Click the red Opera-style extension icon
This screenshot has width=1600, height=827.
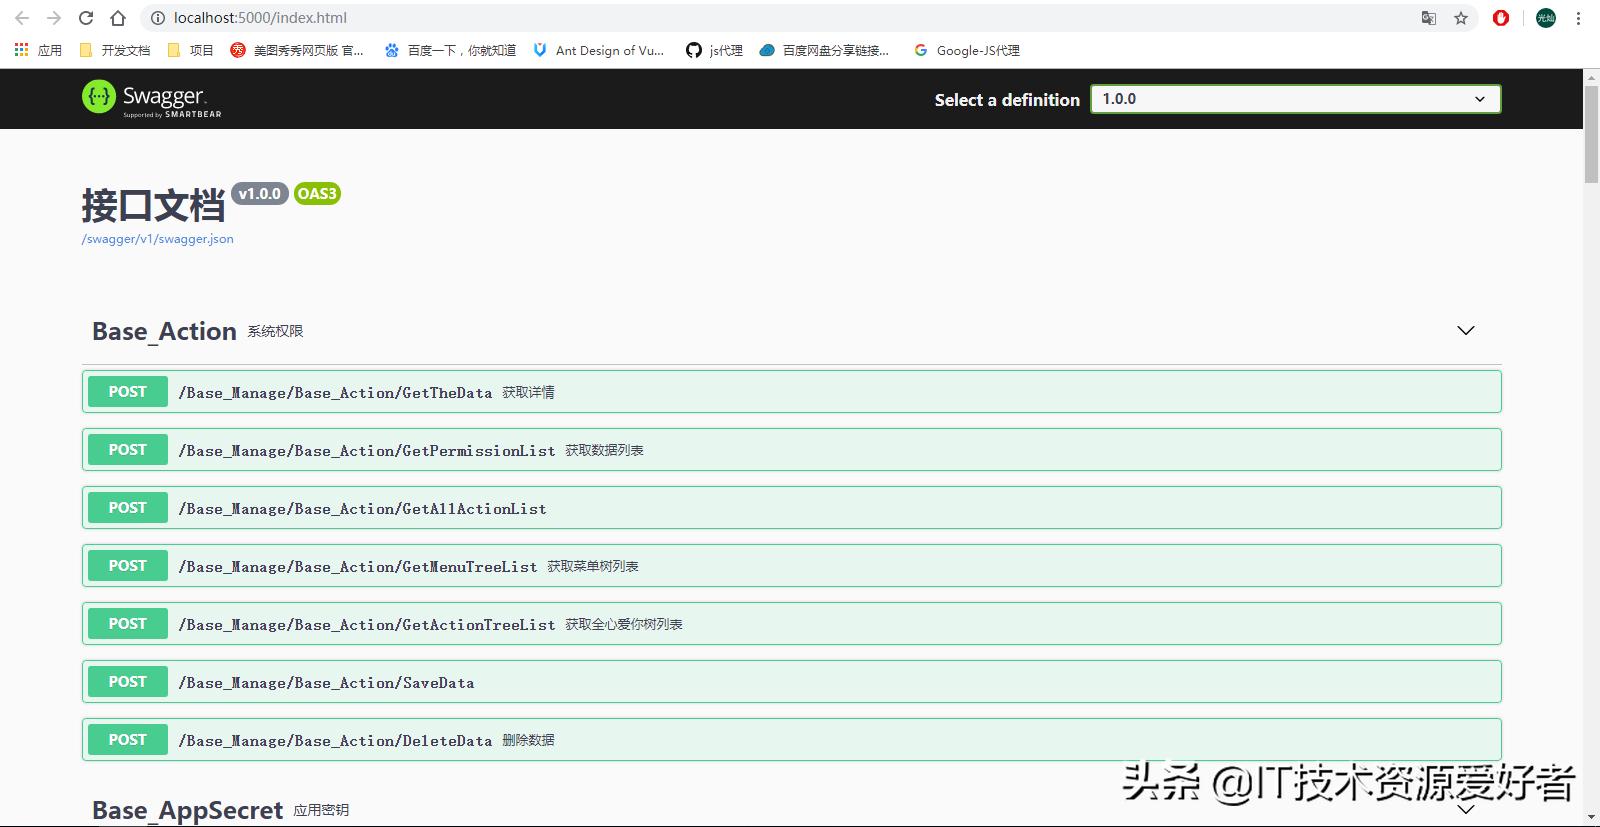1501,18
